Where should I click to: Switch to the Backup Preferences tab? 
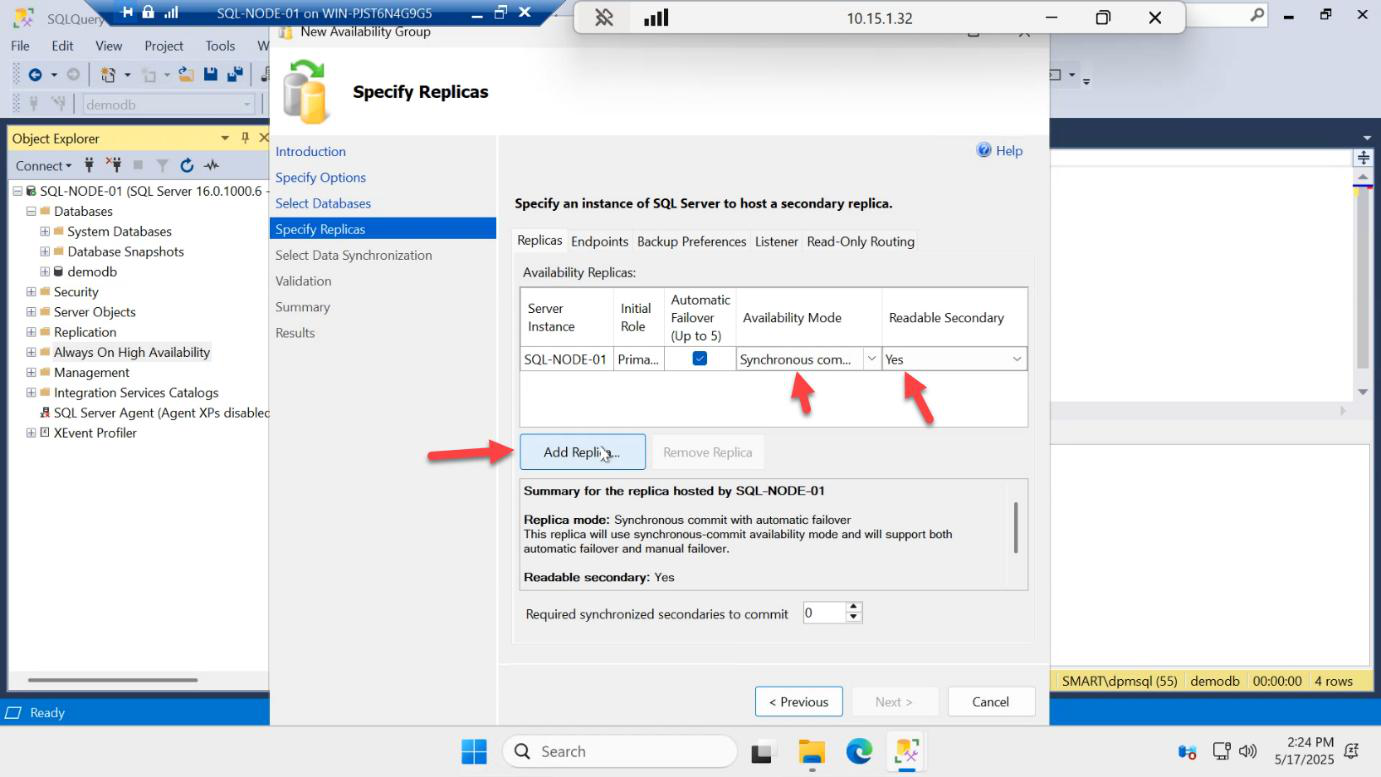pos(692,241)
